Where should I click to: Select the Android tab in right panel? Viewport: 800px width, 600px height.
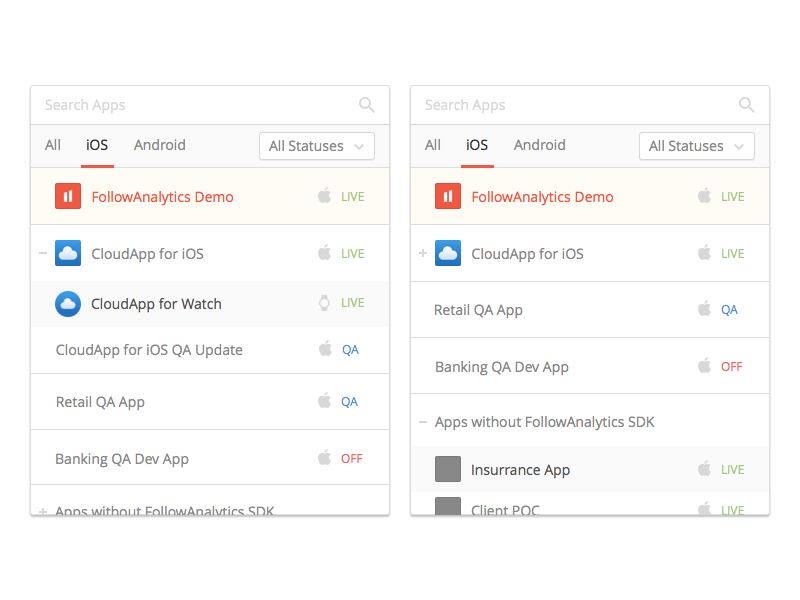click(x=540, y=145)
